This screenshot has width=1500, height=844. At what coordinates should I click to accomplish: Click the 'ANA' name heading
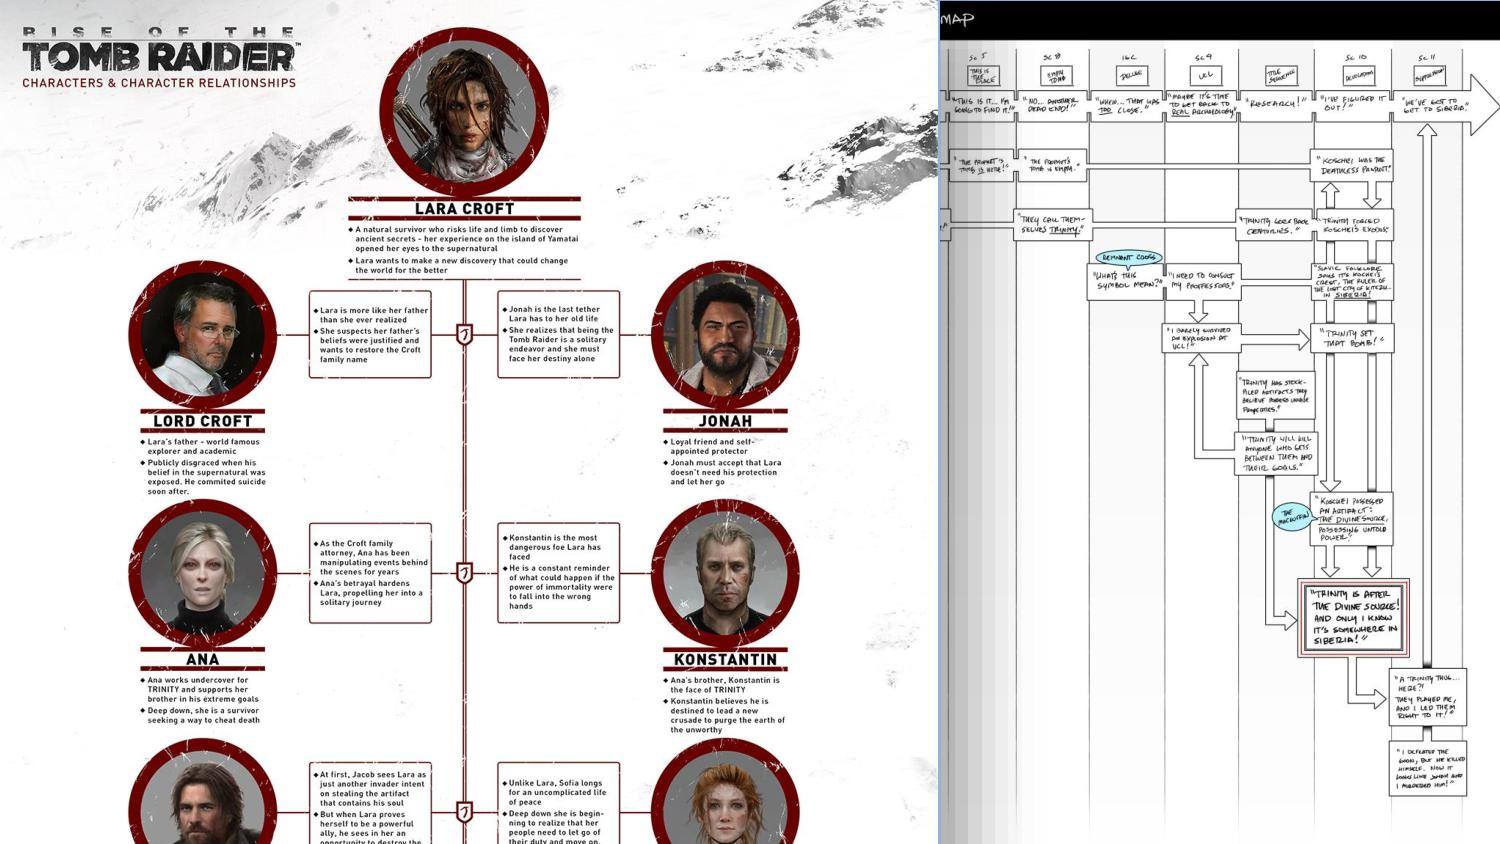pyautogui.click(x=202, y=660)
